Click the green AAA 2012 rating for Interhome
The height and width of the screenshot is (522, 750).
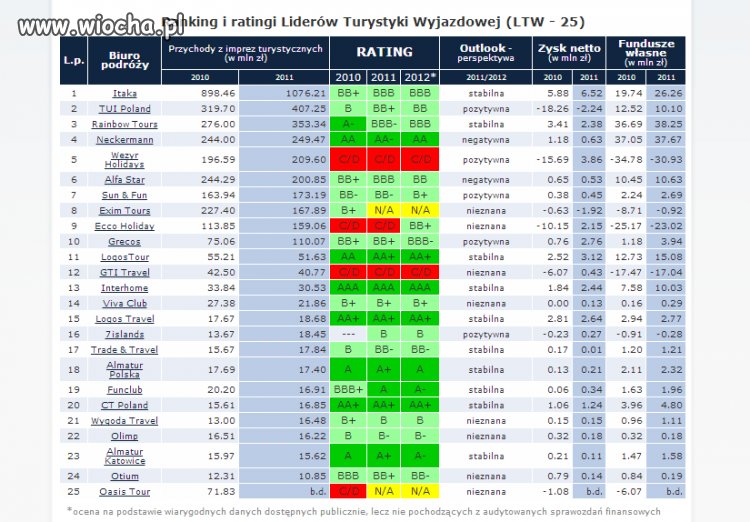(420, 288)
